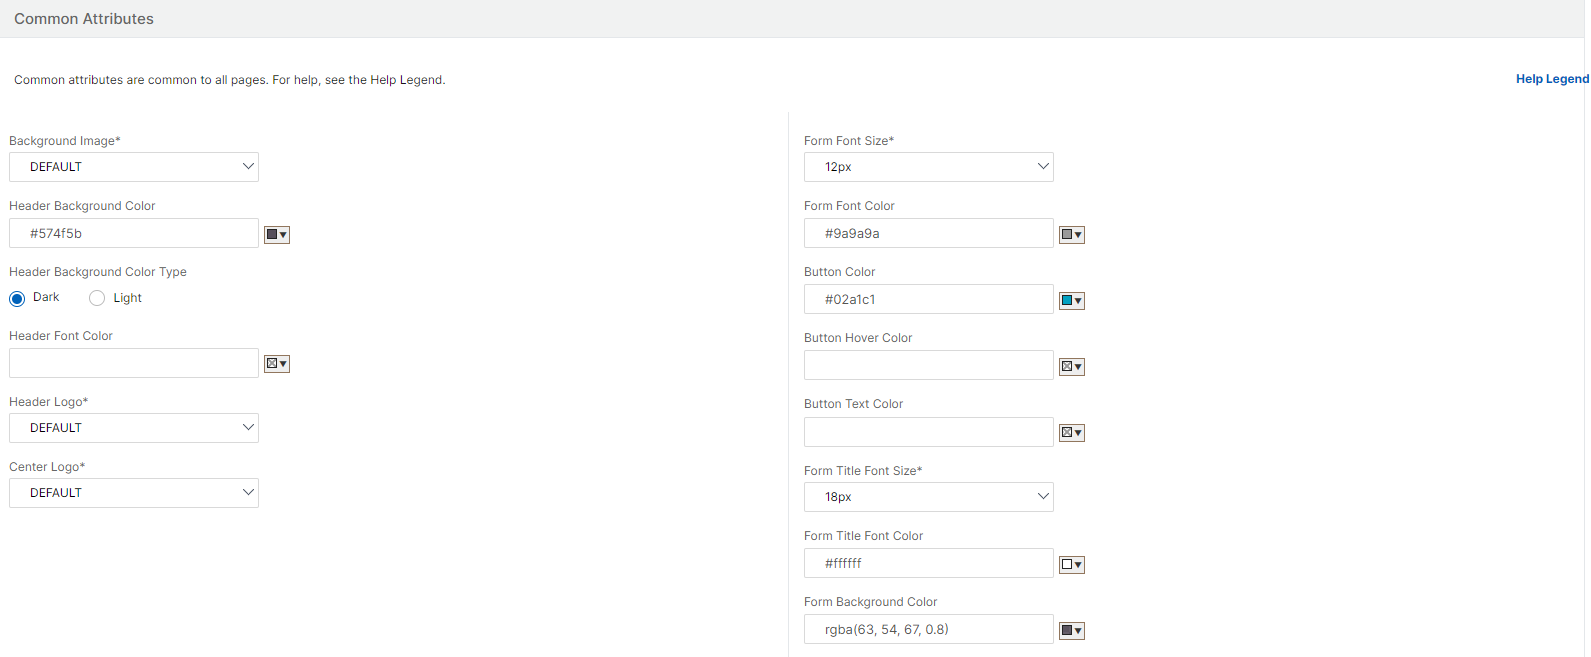Expand the Center Logo dropdown
Screen dimensions: 1591x657
coord(134,493)
